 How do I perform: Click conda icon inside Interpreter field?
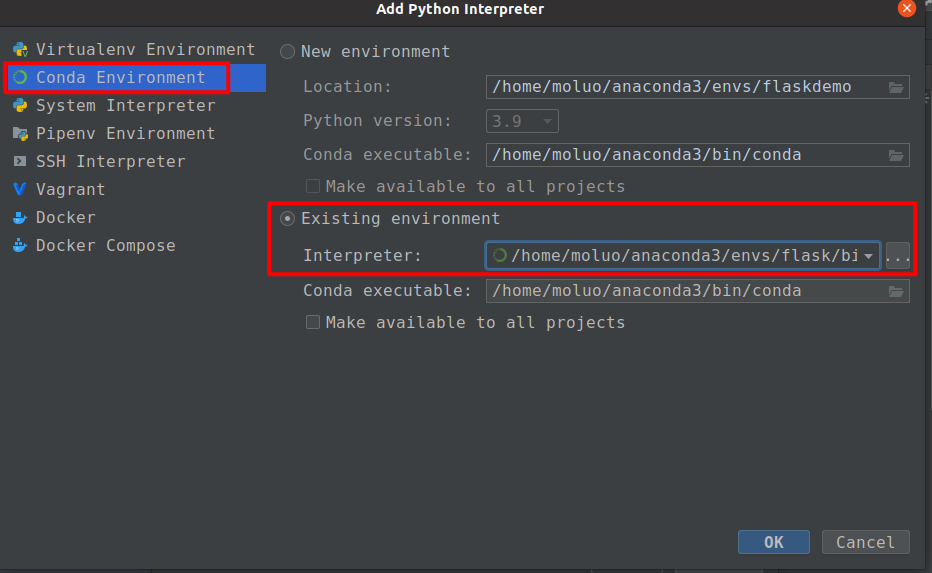(x=500, y=255)
